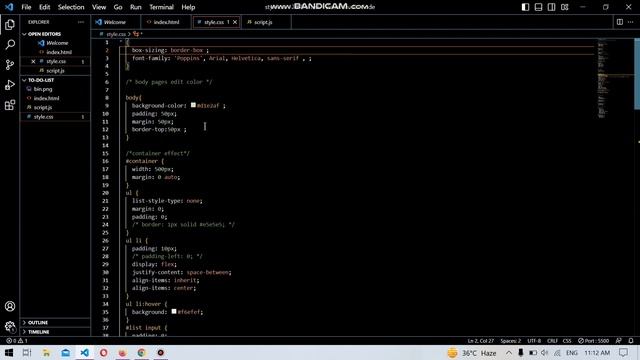Open File Explorer from taskbar
640x360 pixels.
click(46, 353)
